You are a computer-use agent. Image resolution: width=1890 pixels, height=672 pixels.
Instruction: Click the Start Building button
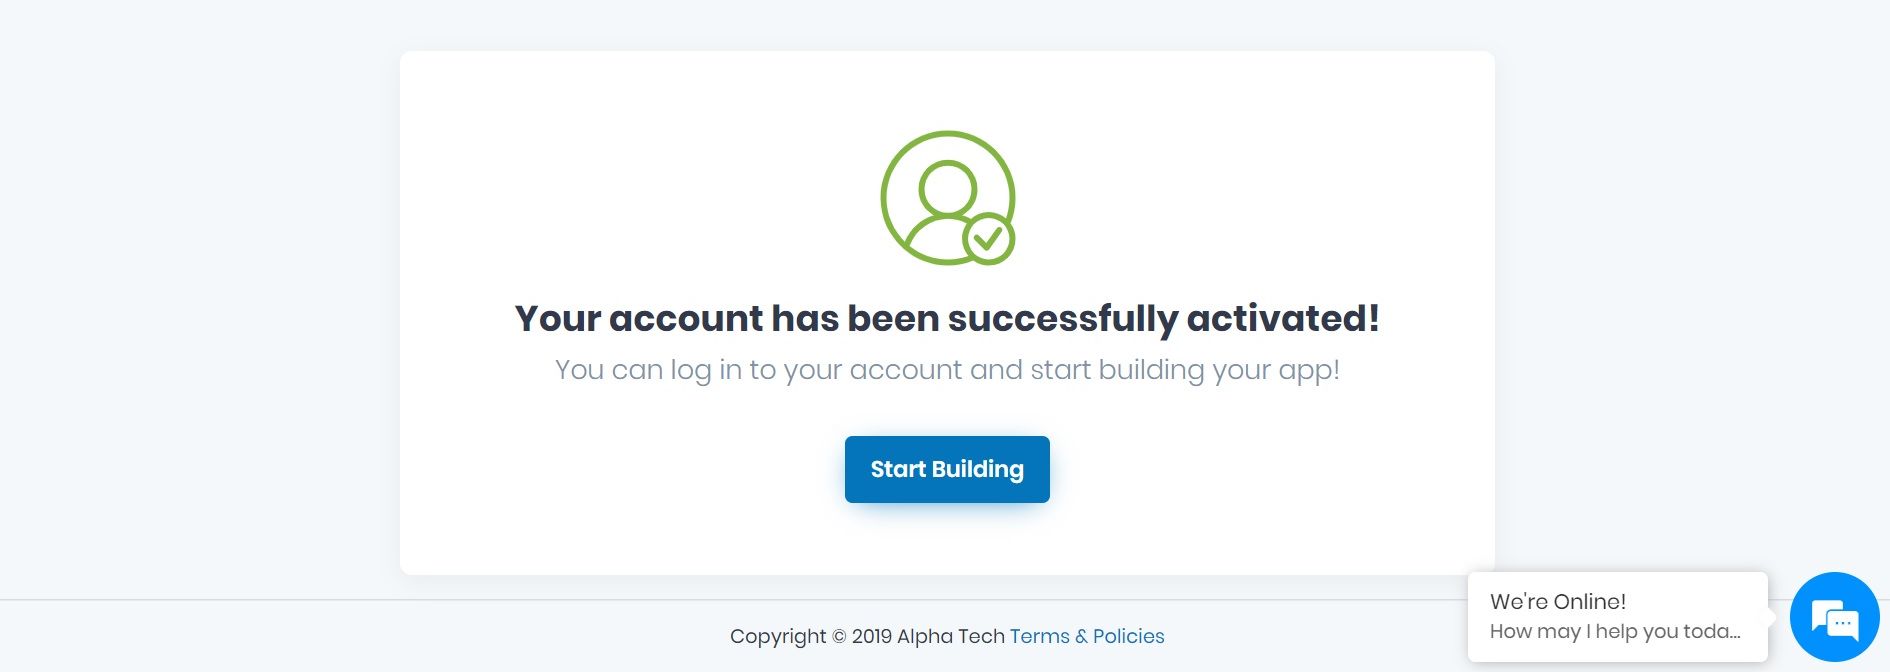pyautogui.click(x=947, y=469)
